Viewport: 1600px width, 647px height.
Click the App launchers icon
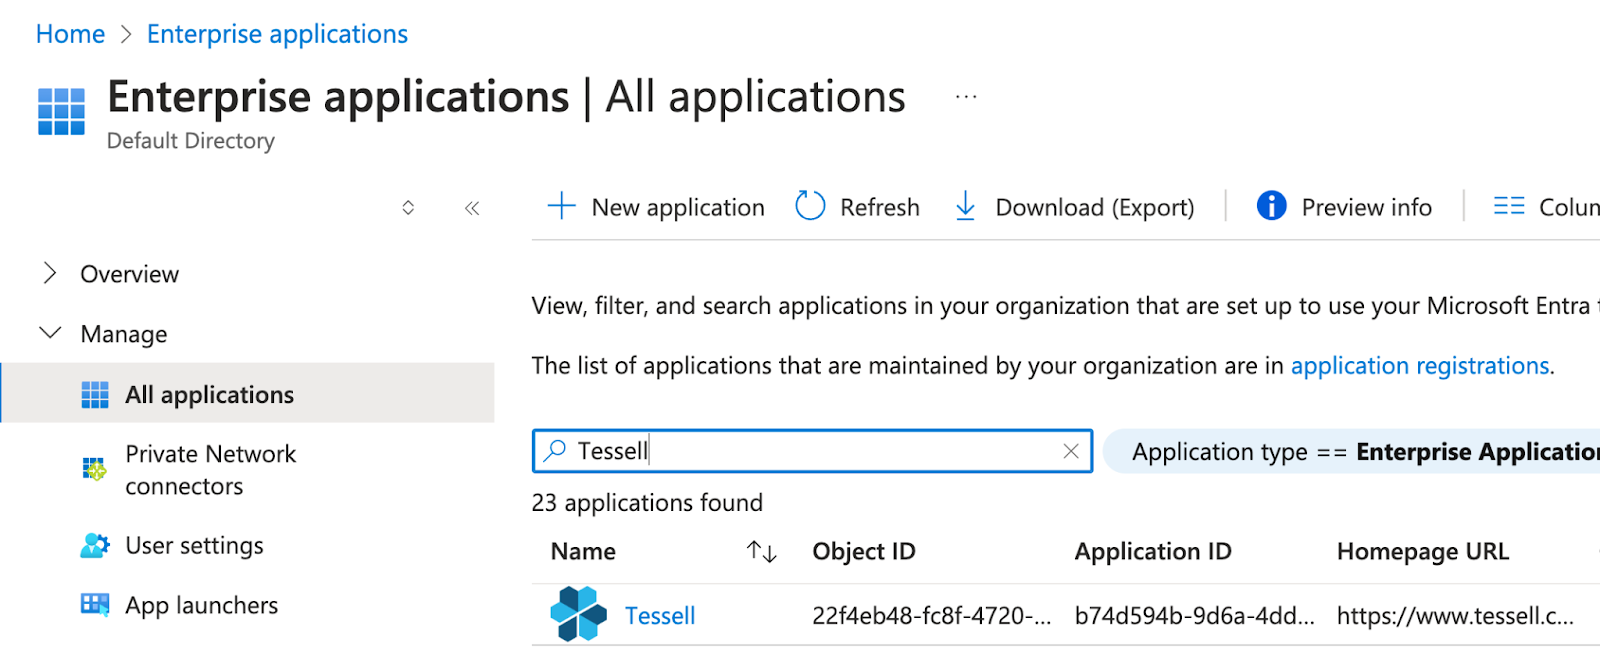tap(94, 605)
